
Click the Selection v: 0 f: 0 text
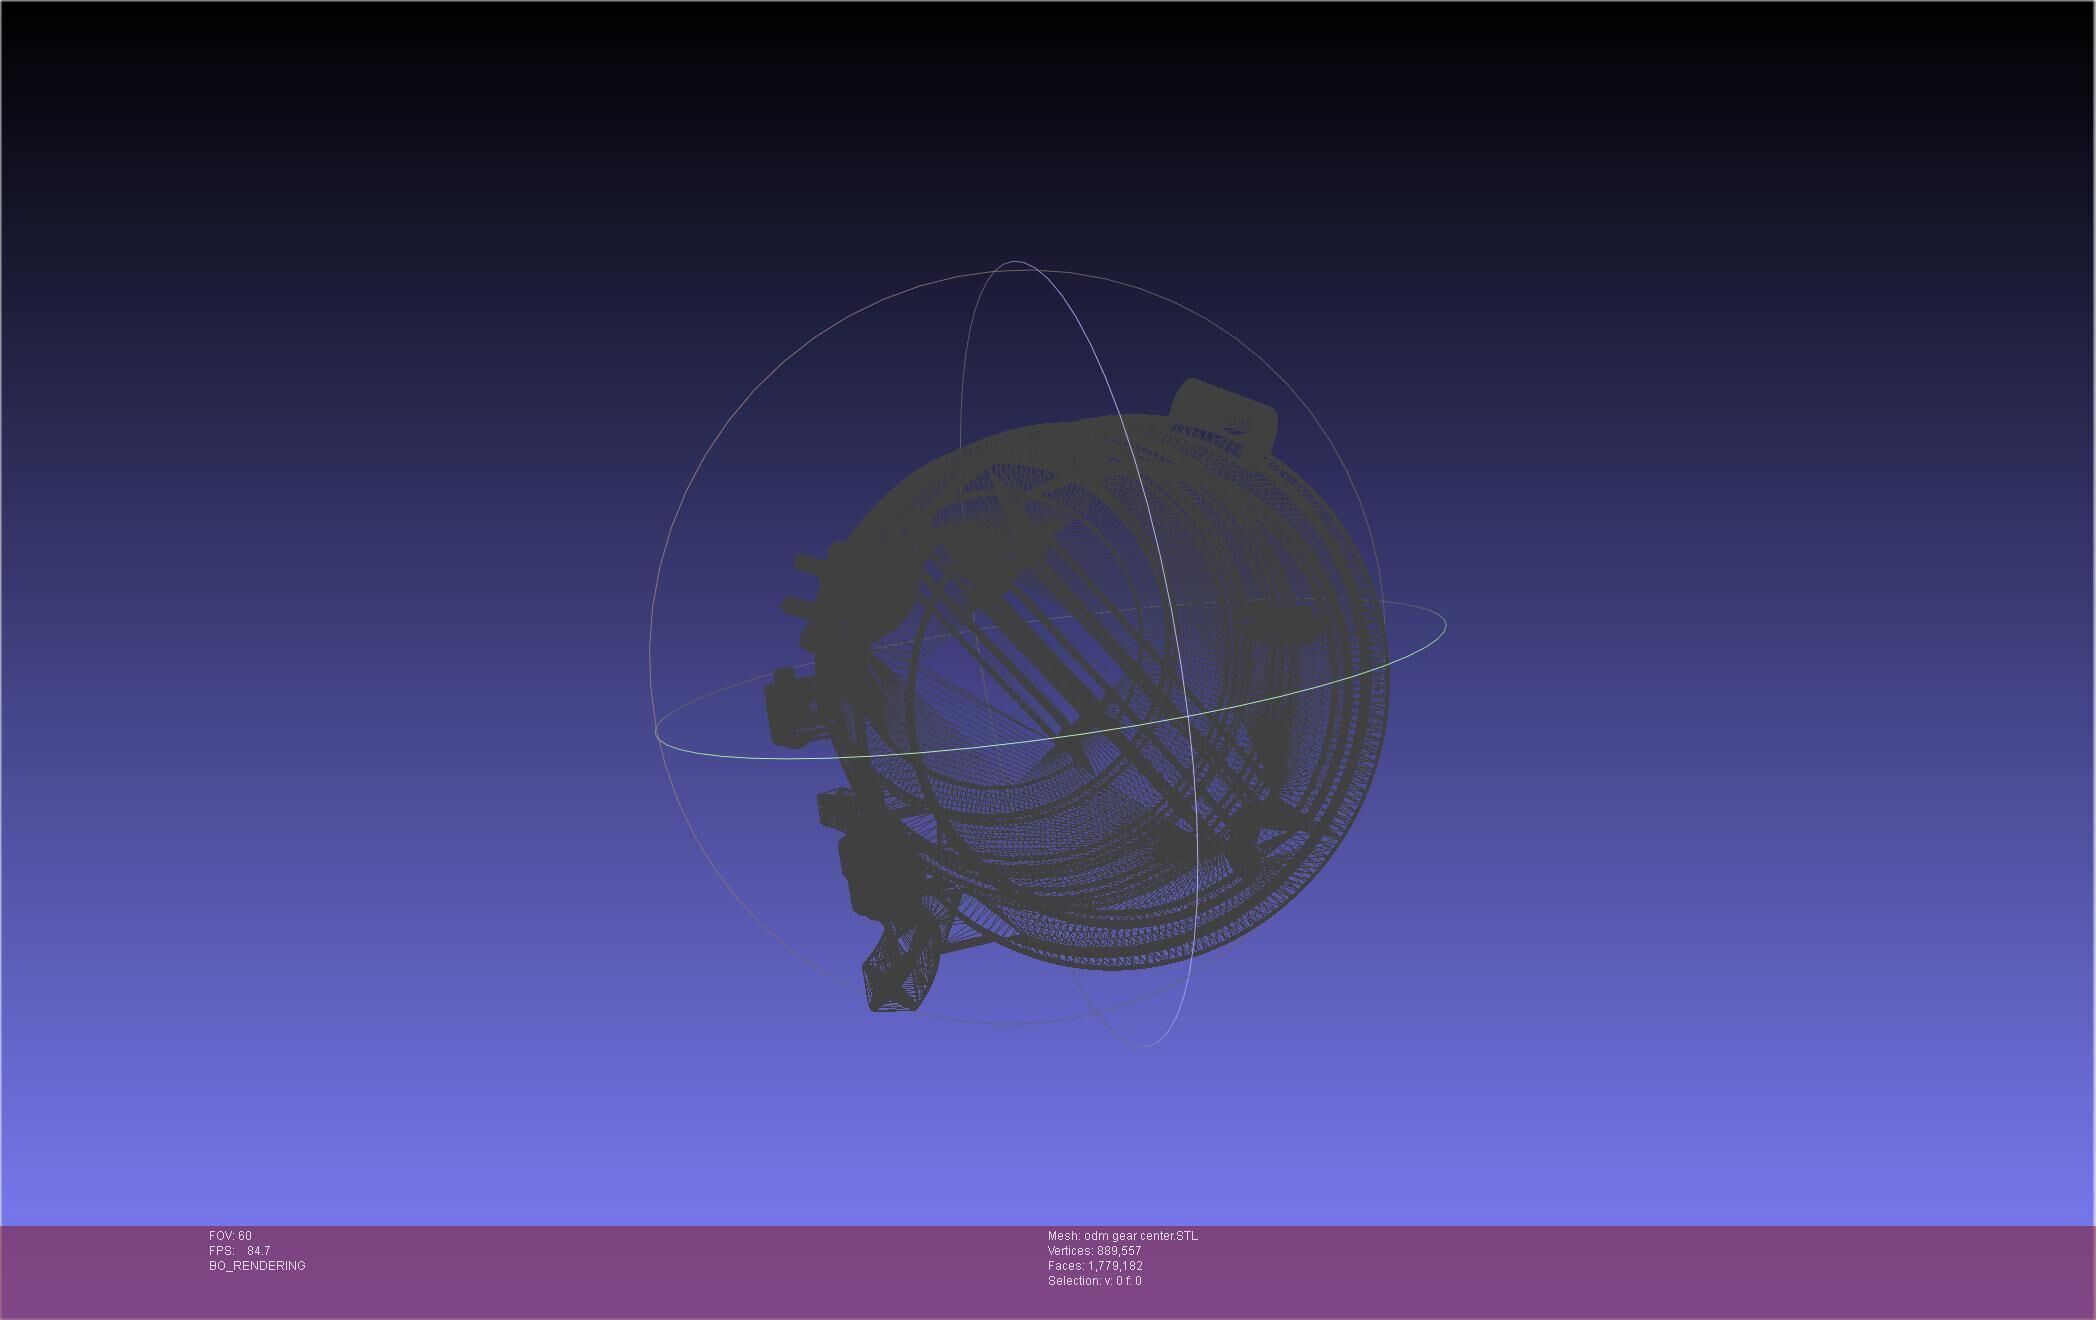1094,1281
